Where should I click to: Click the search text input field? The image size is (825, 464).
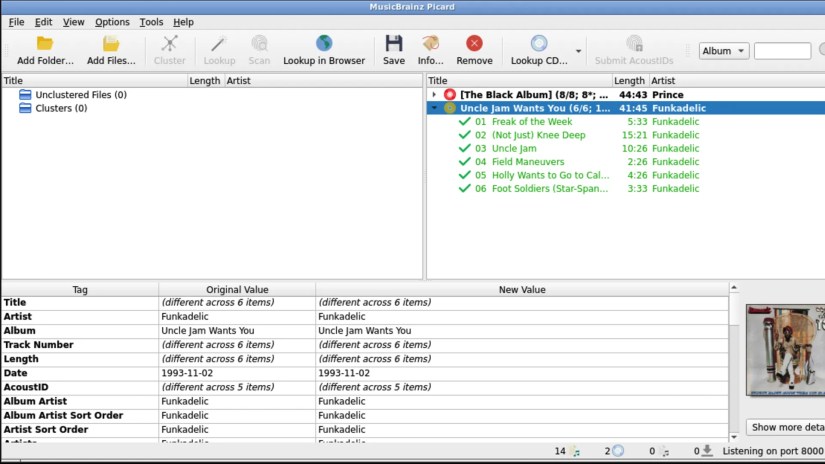coord(782,51)
